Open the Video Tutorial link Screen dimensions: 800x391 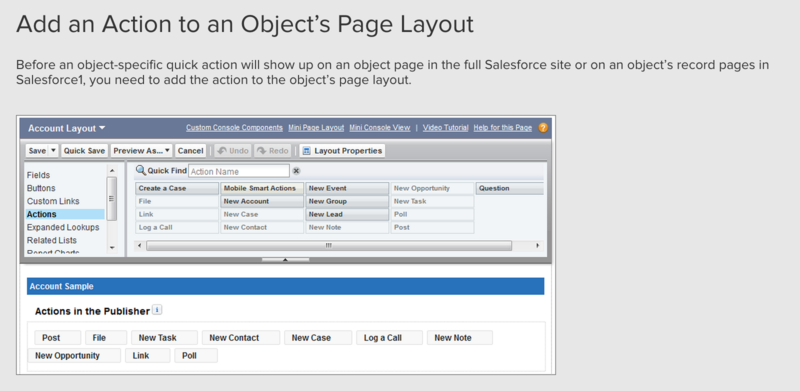[445, 128]
